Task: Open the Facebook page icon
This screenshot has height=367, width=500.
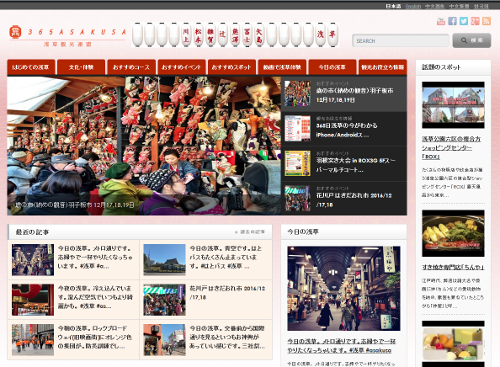Action: tap(452, 21)
